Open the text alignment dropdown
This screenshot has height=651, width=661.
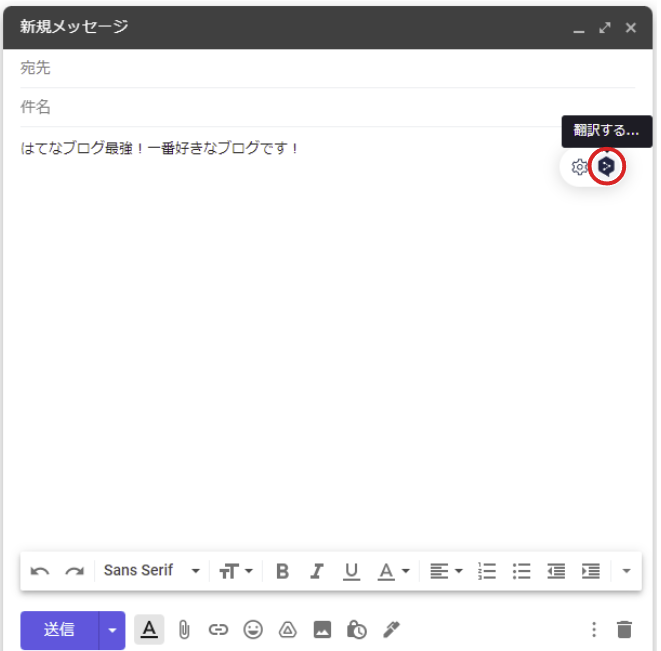tap(446, 571)
